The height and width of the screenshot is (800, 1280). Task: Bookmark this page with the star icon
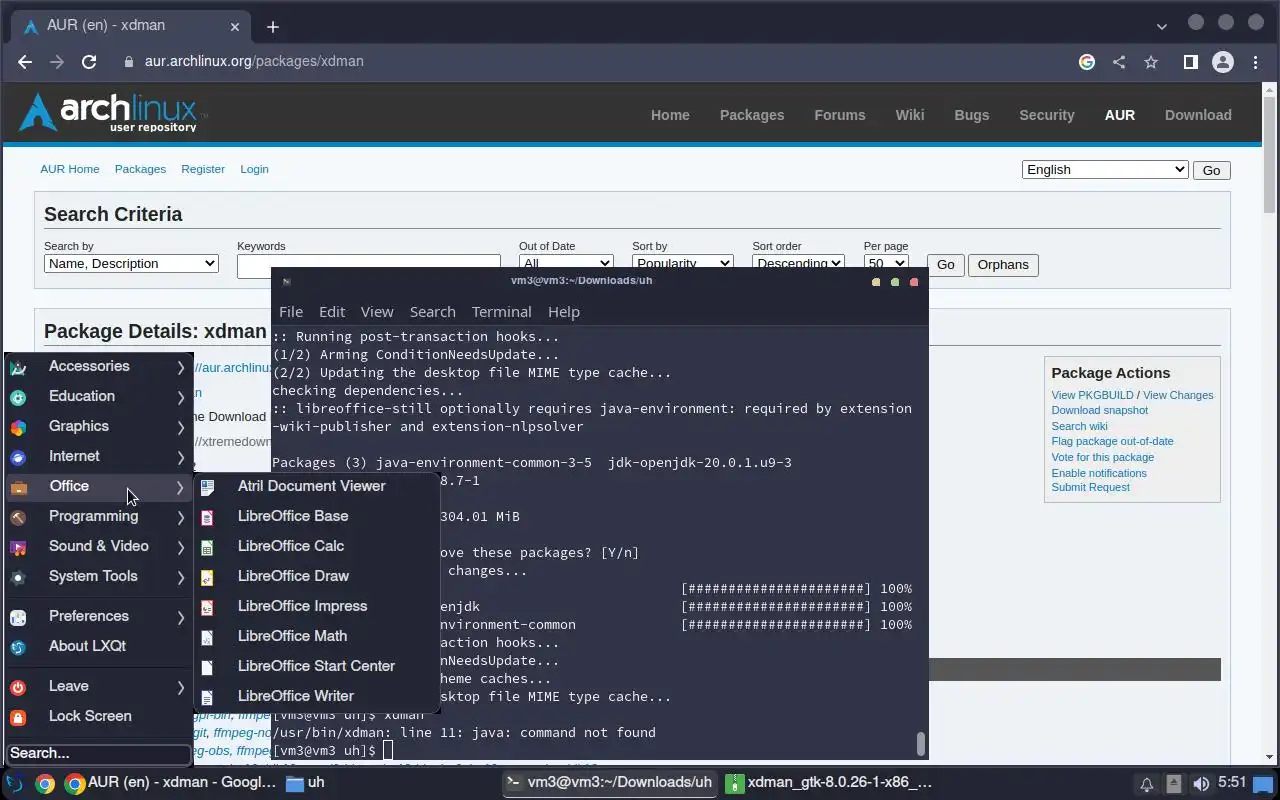[1151, 62]
